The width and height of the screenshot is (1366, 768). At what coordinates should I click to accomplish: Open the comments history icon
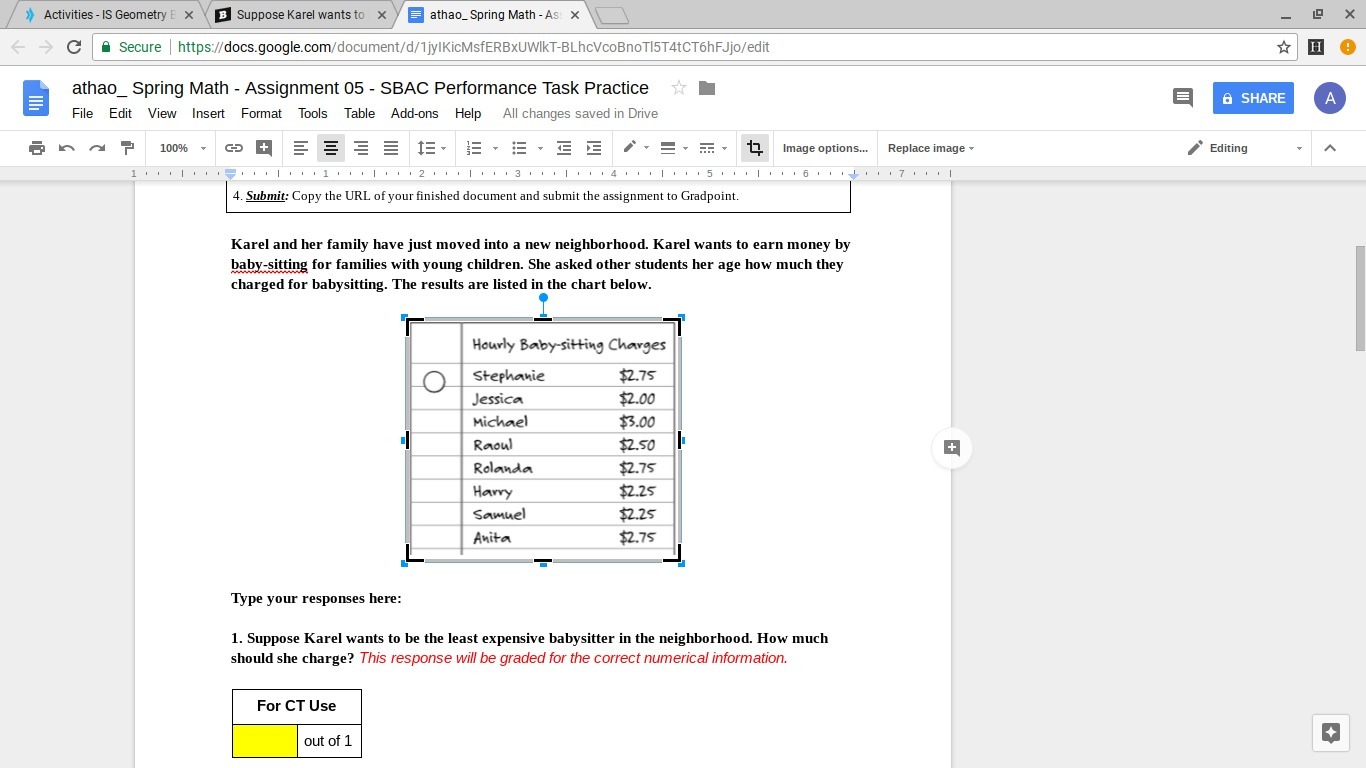click(x=1182, y=98)
